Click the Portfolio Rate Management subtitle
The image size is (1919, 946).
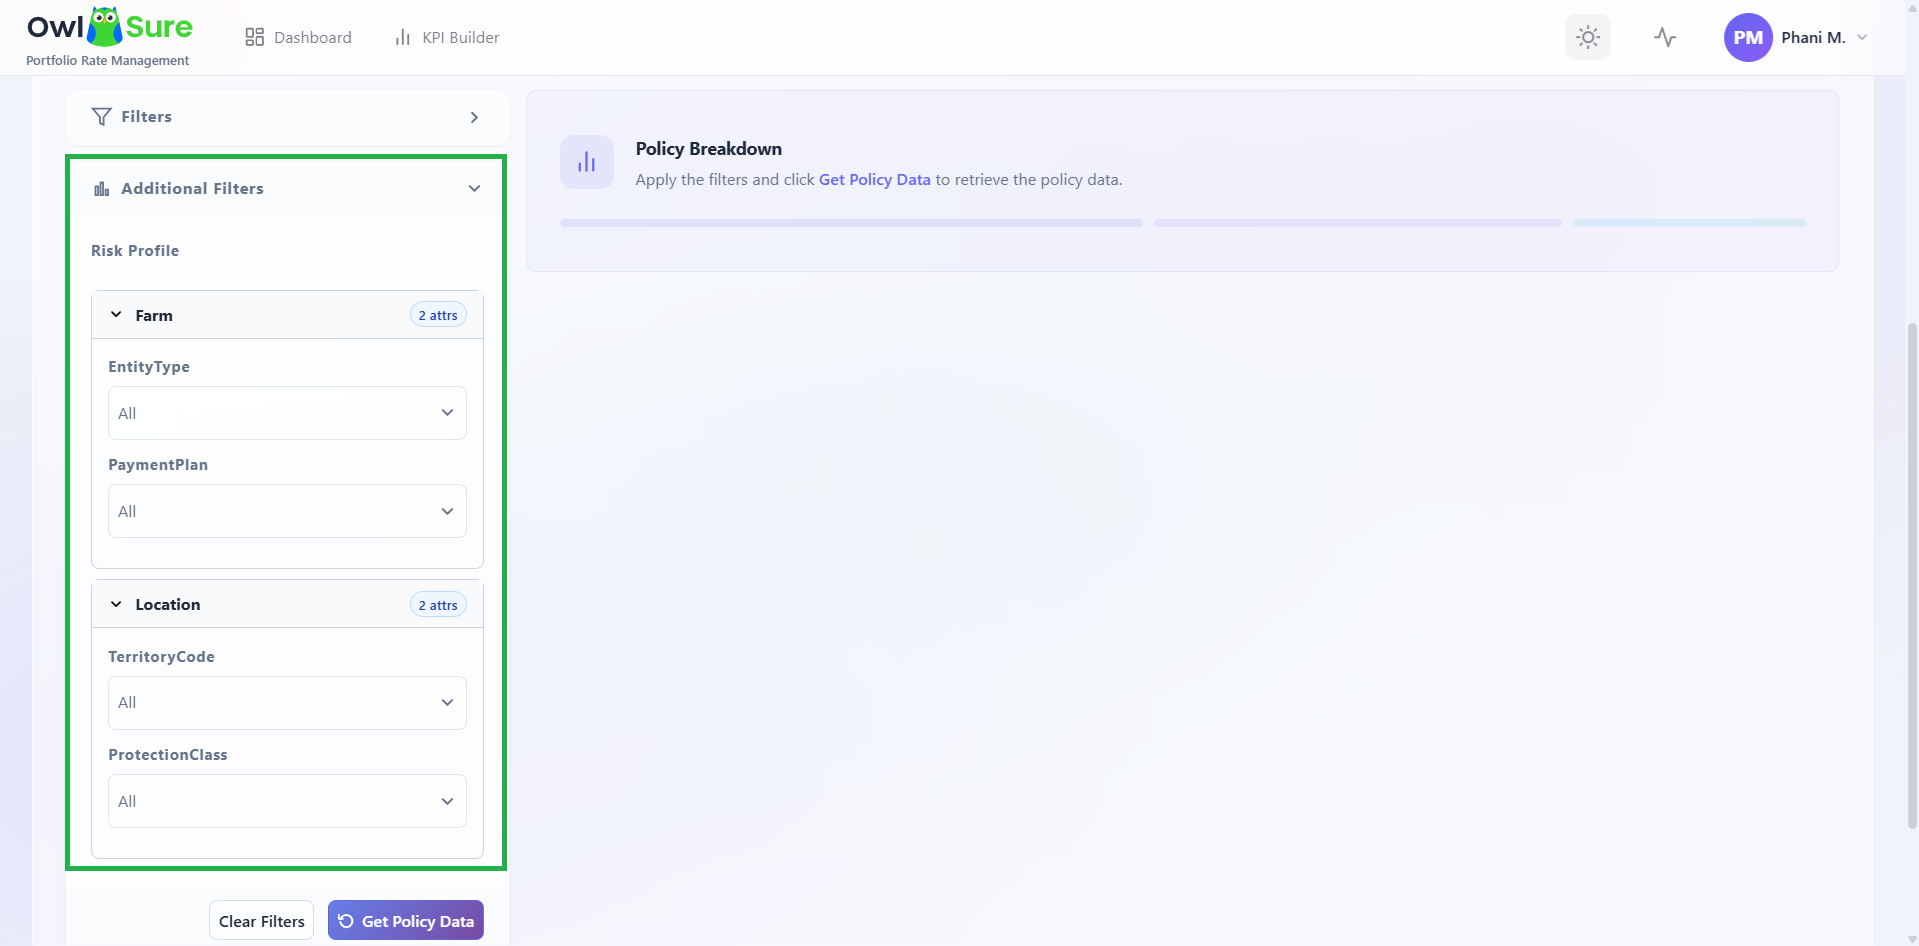click(107, 61)
